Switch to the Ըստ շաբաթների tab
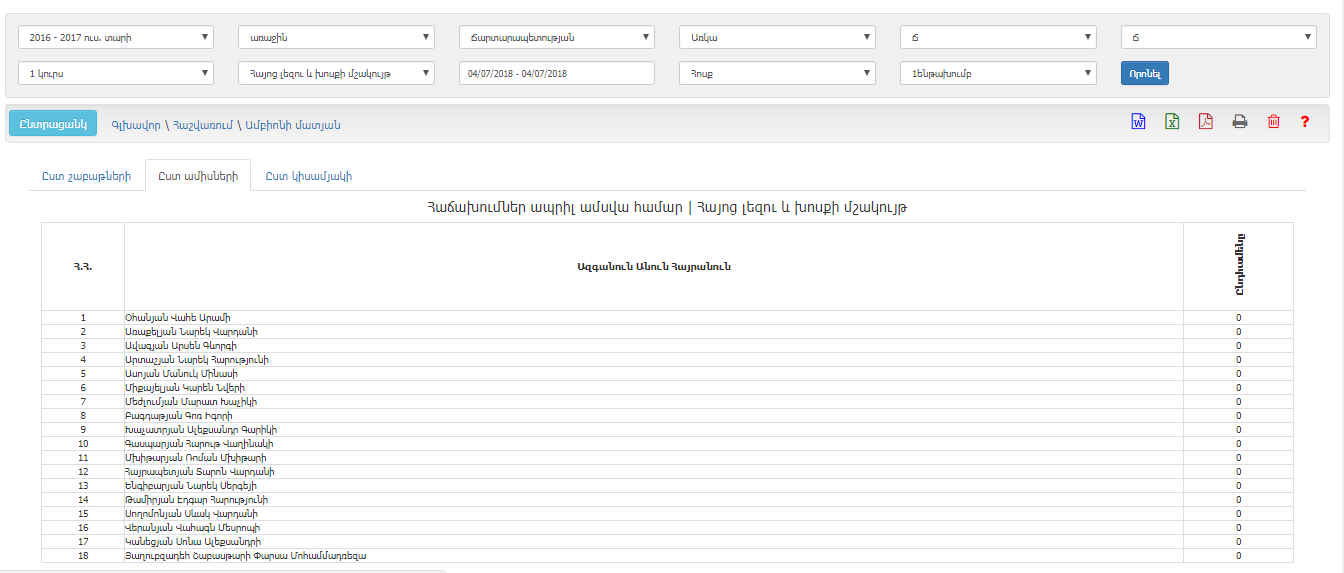Viewport: 1344px width, 573px height. (86, 176)
